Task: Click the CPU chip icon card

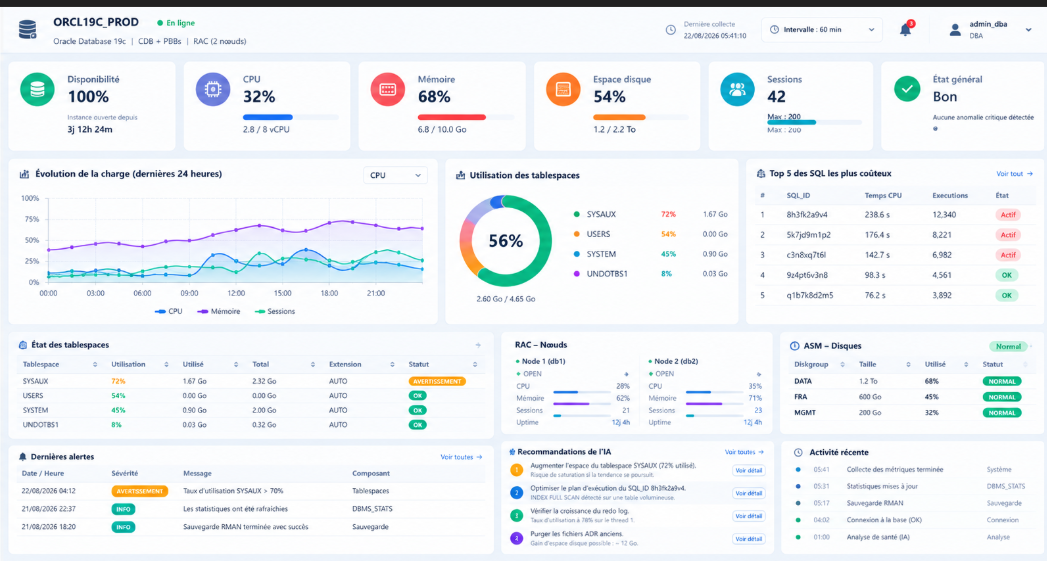Action: click(213, 89)
